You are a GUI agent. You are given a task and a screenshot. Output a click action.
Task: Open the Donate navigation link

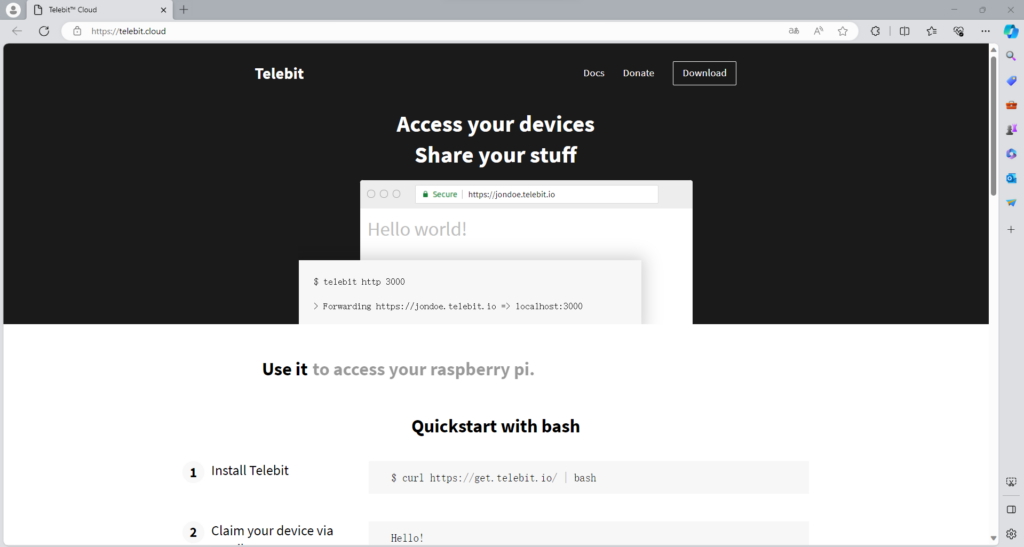click(x=638, y=73)
